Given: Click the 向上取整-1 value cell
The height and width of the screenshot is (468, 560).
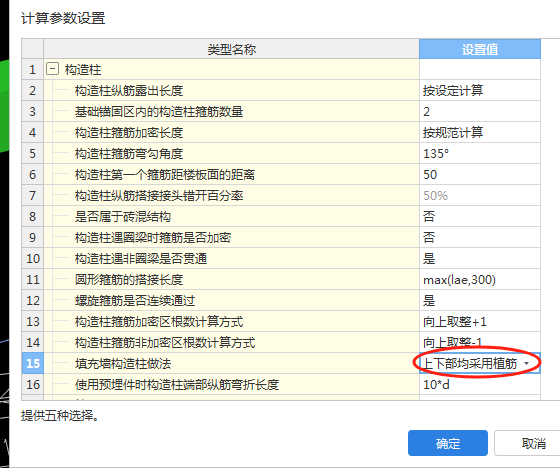Looking at the screenshot, I should (480, 343).
